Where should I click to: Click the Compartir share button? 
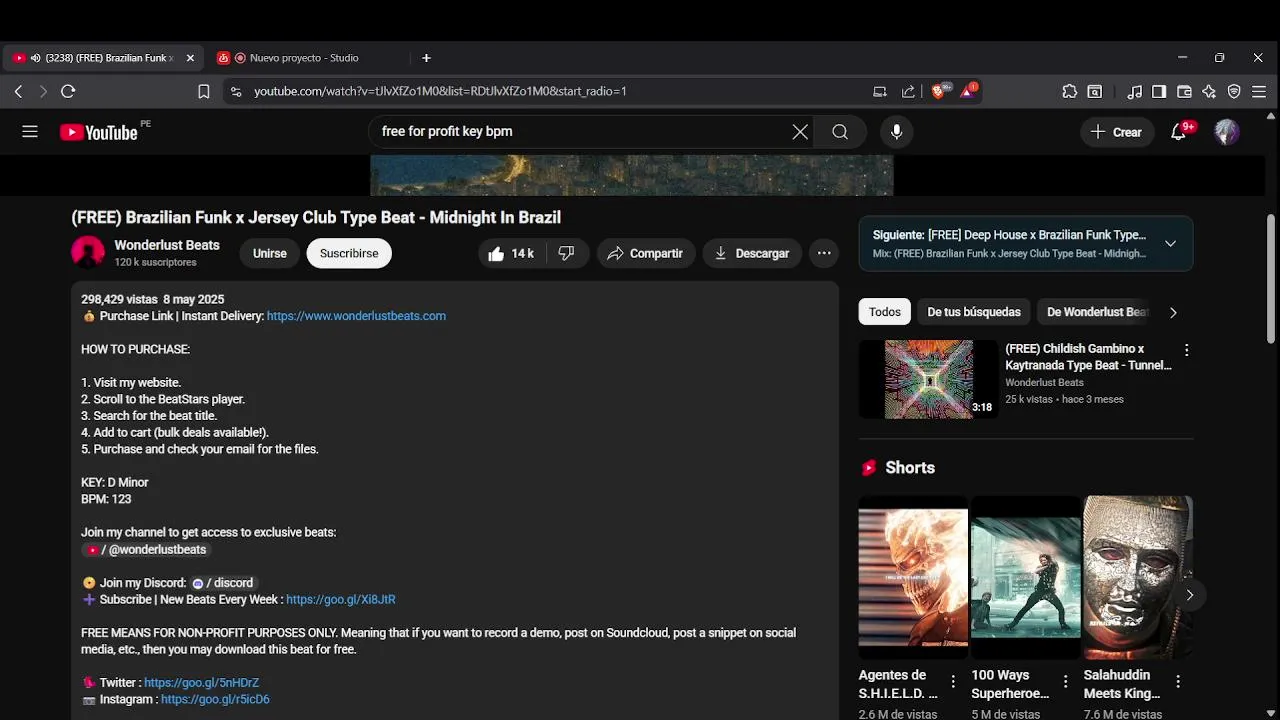[x=645, y=253]
